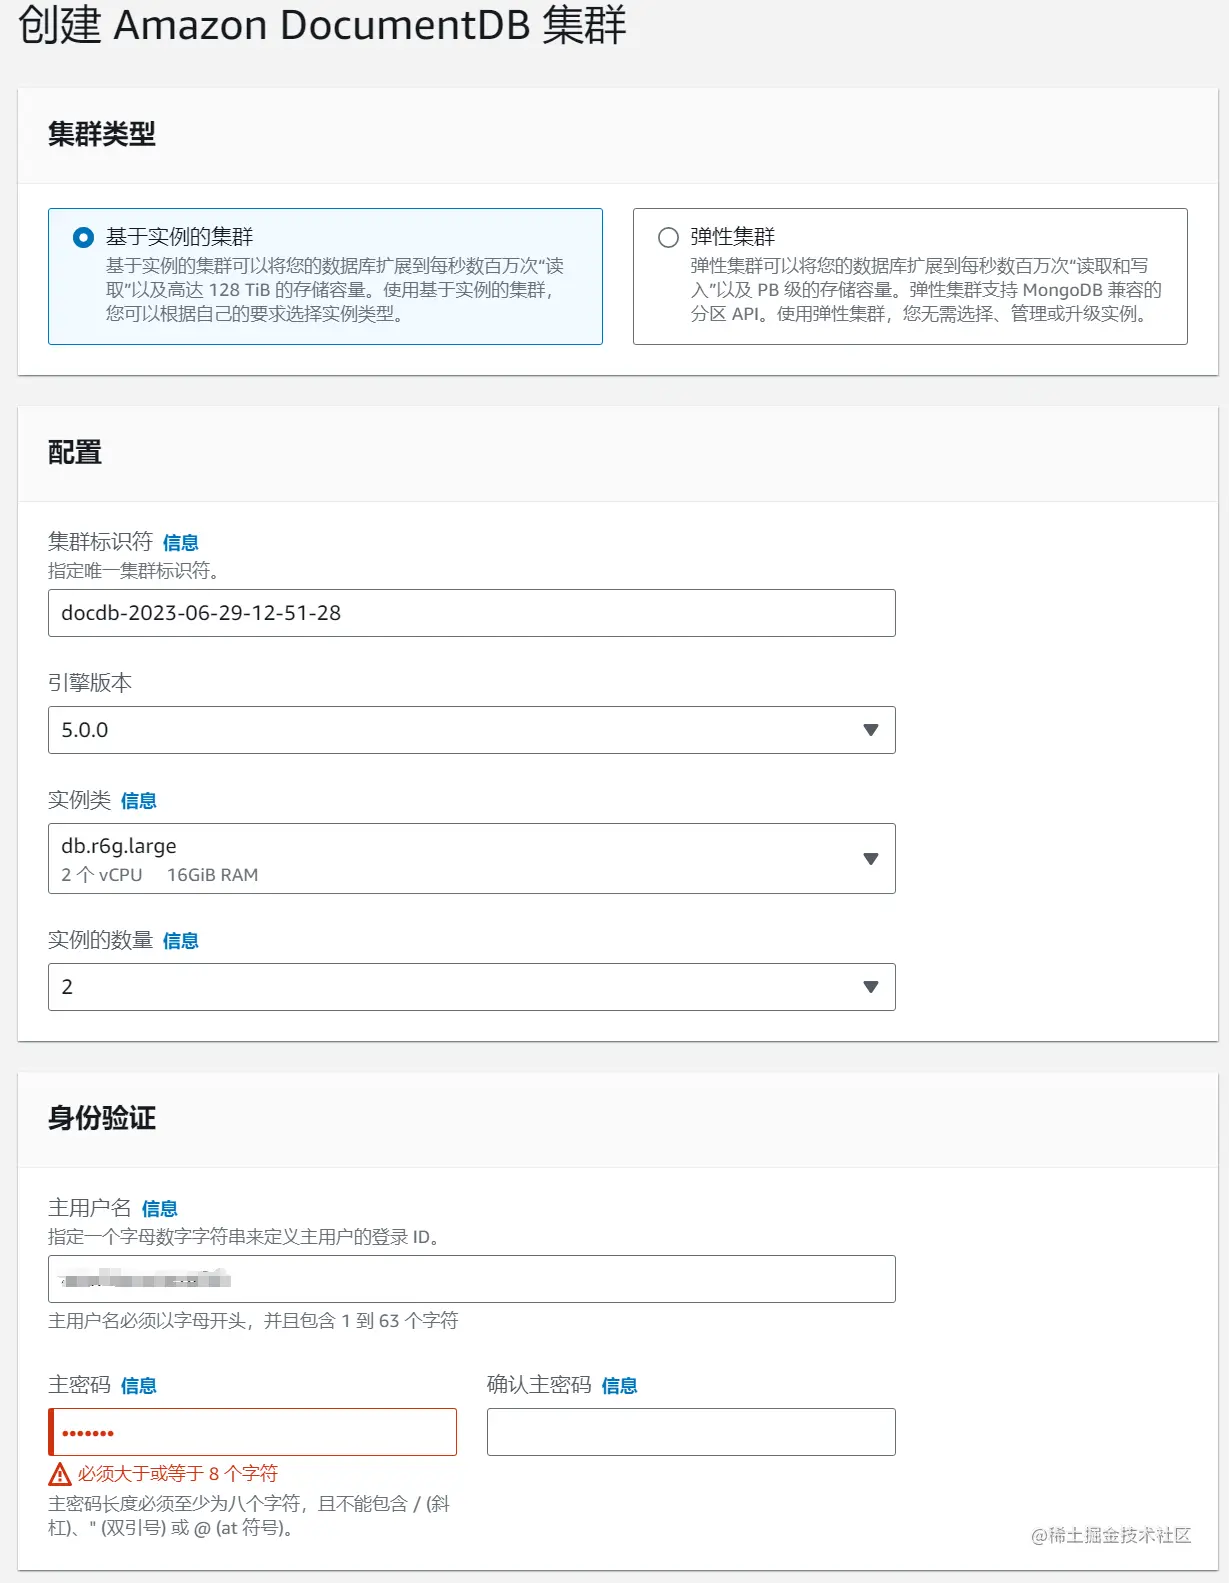Click the 主密码 password field
The height and width of the screenshot is (1583, 1229).
click(x=252, y=1432)
